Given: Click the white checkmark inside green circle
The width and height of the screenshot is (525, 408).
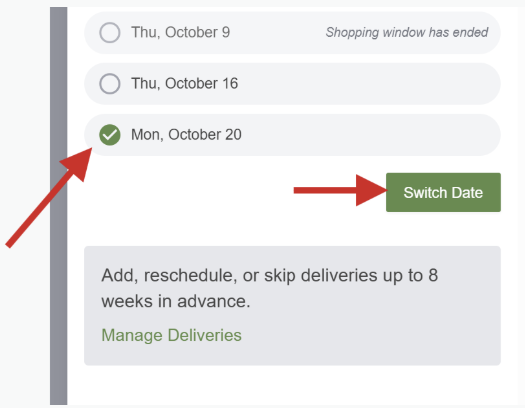Looking at the screenshot, I should [x=110, y=135].
